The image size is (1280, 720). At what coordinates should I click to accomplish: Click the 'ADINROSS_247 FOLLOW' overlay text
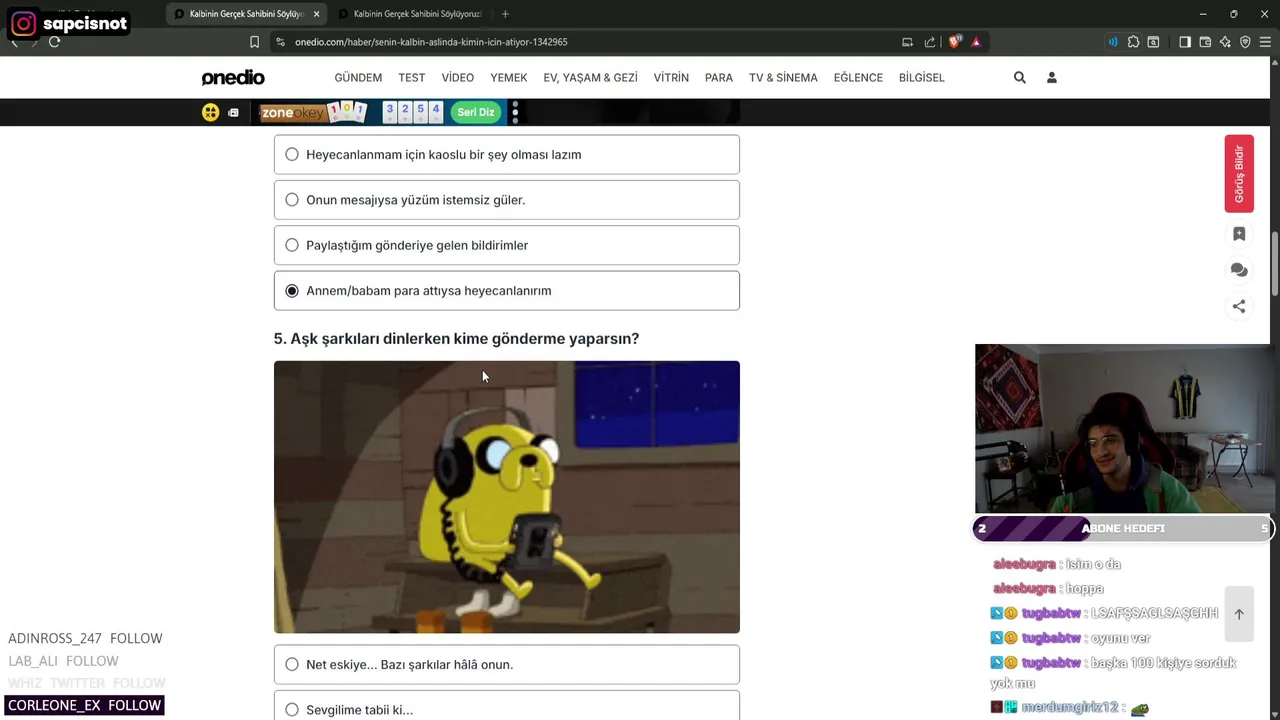pos(85,638)
